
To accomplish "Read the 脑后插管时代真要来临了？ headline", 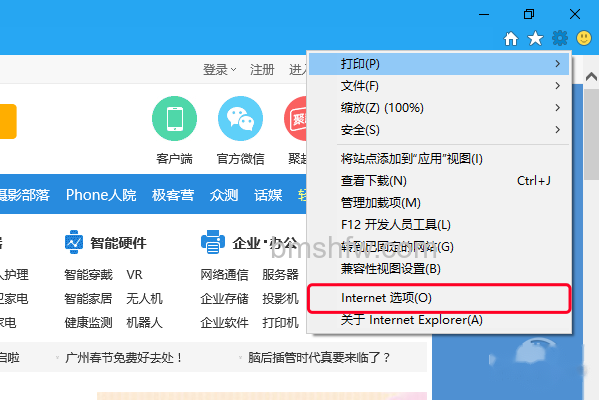I will coord(319,358).
